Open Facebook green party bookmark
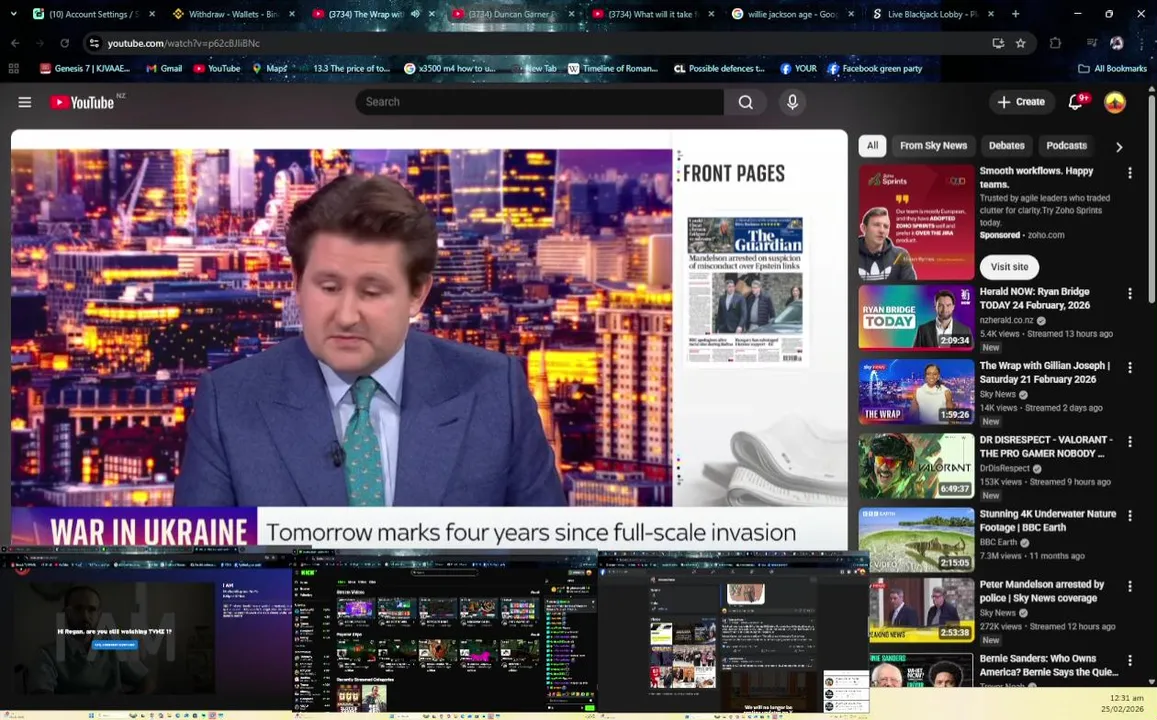1157x720 pixels. coord(875,69)
